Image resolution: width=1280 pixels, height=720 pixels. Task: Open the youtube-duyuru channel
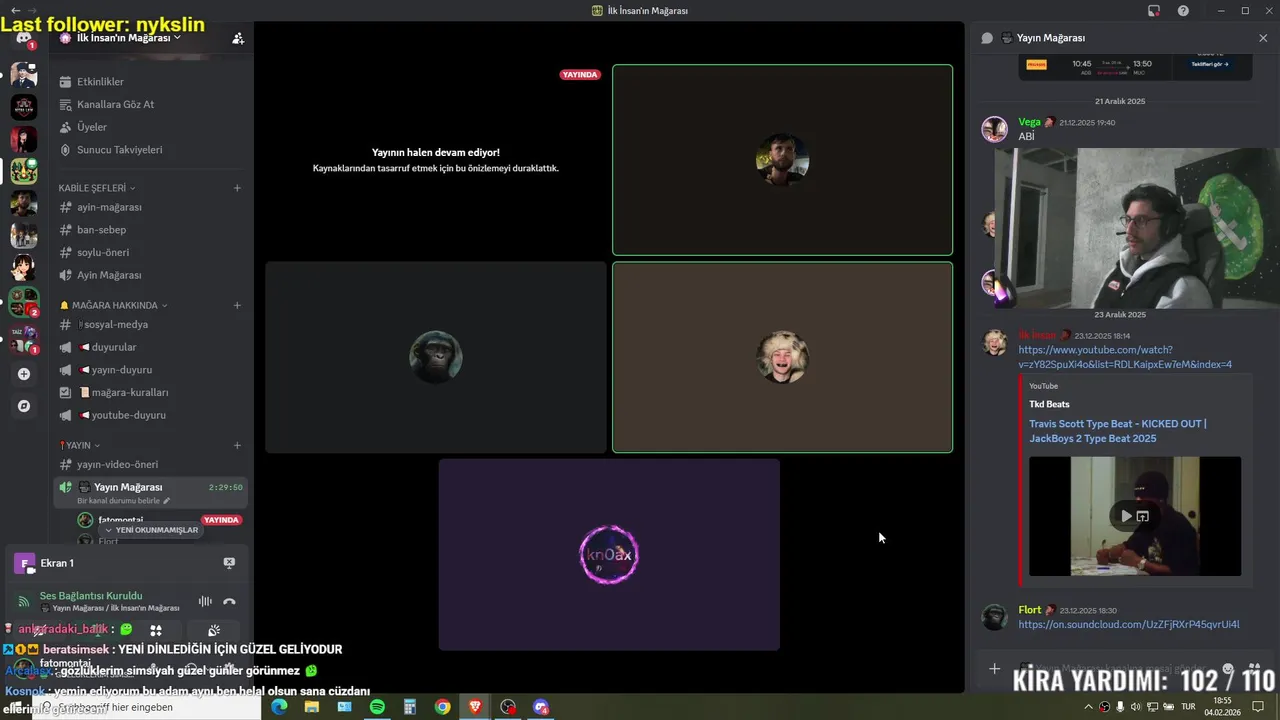(x=150, y=415)
